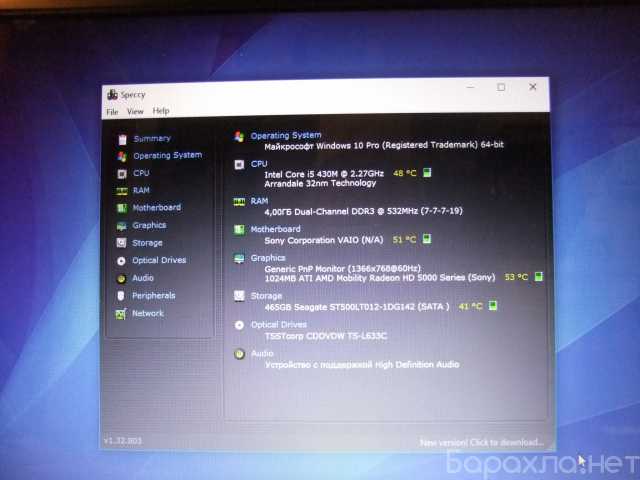Click the Storage icon in sidebar
The height and width of the screenshot is (480, 640).
pos(121,243)
